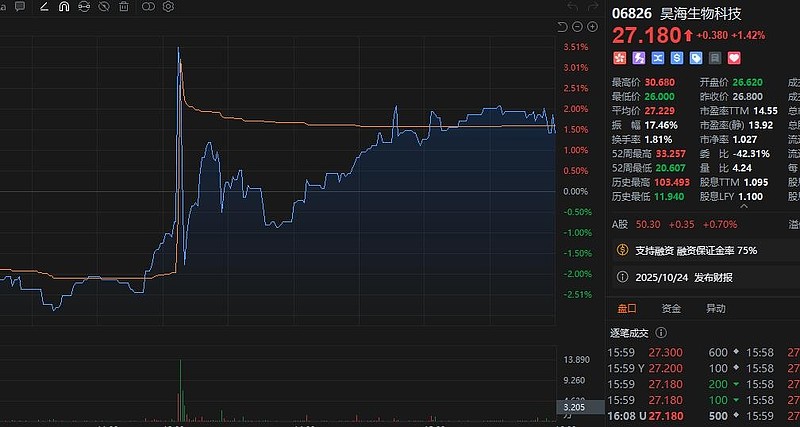Select the trend line drawing tool
The height and width of the screenshot is (427, 800).
(44, 6)
